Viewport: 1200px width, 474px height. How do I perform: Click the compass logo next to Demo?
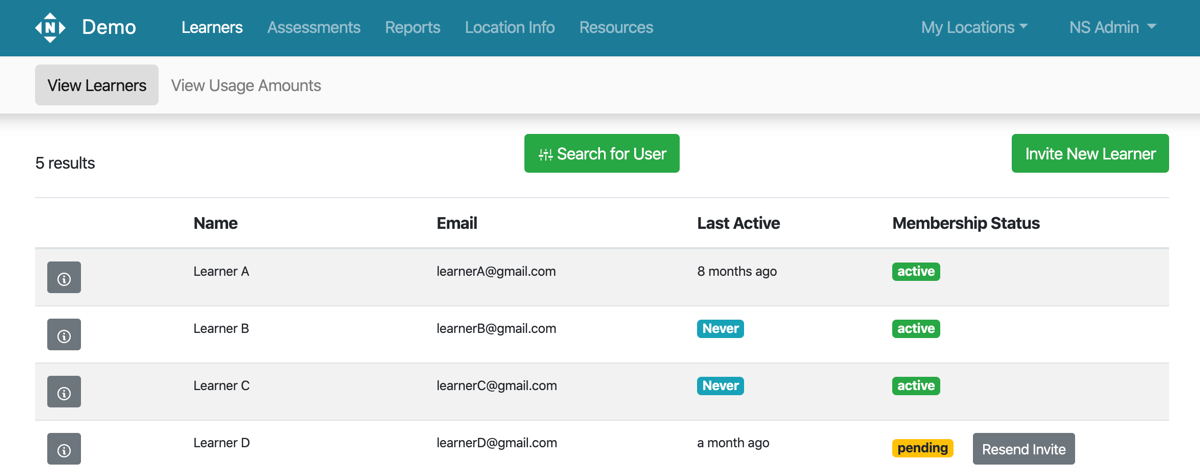click(50, 27)
